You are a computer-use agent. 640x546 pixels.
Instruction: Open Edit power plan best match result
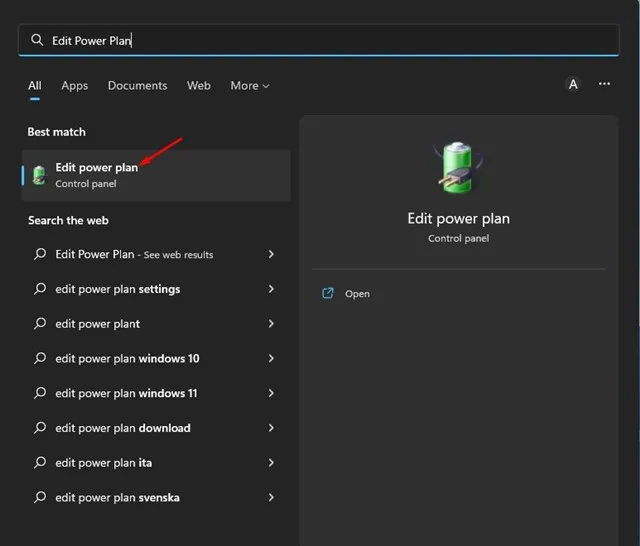[x=156, y=175]
